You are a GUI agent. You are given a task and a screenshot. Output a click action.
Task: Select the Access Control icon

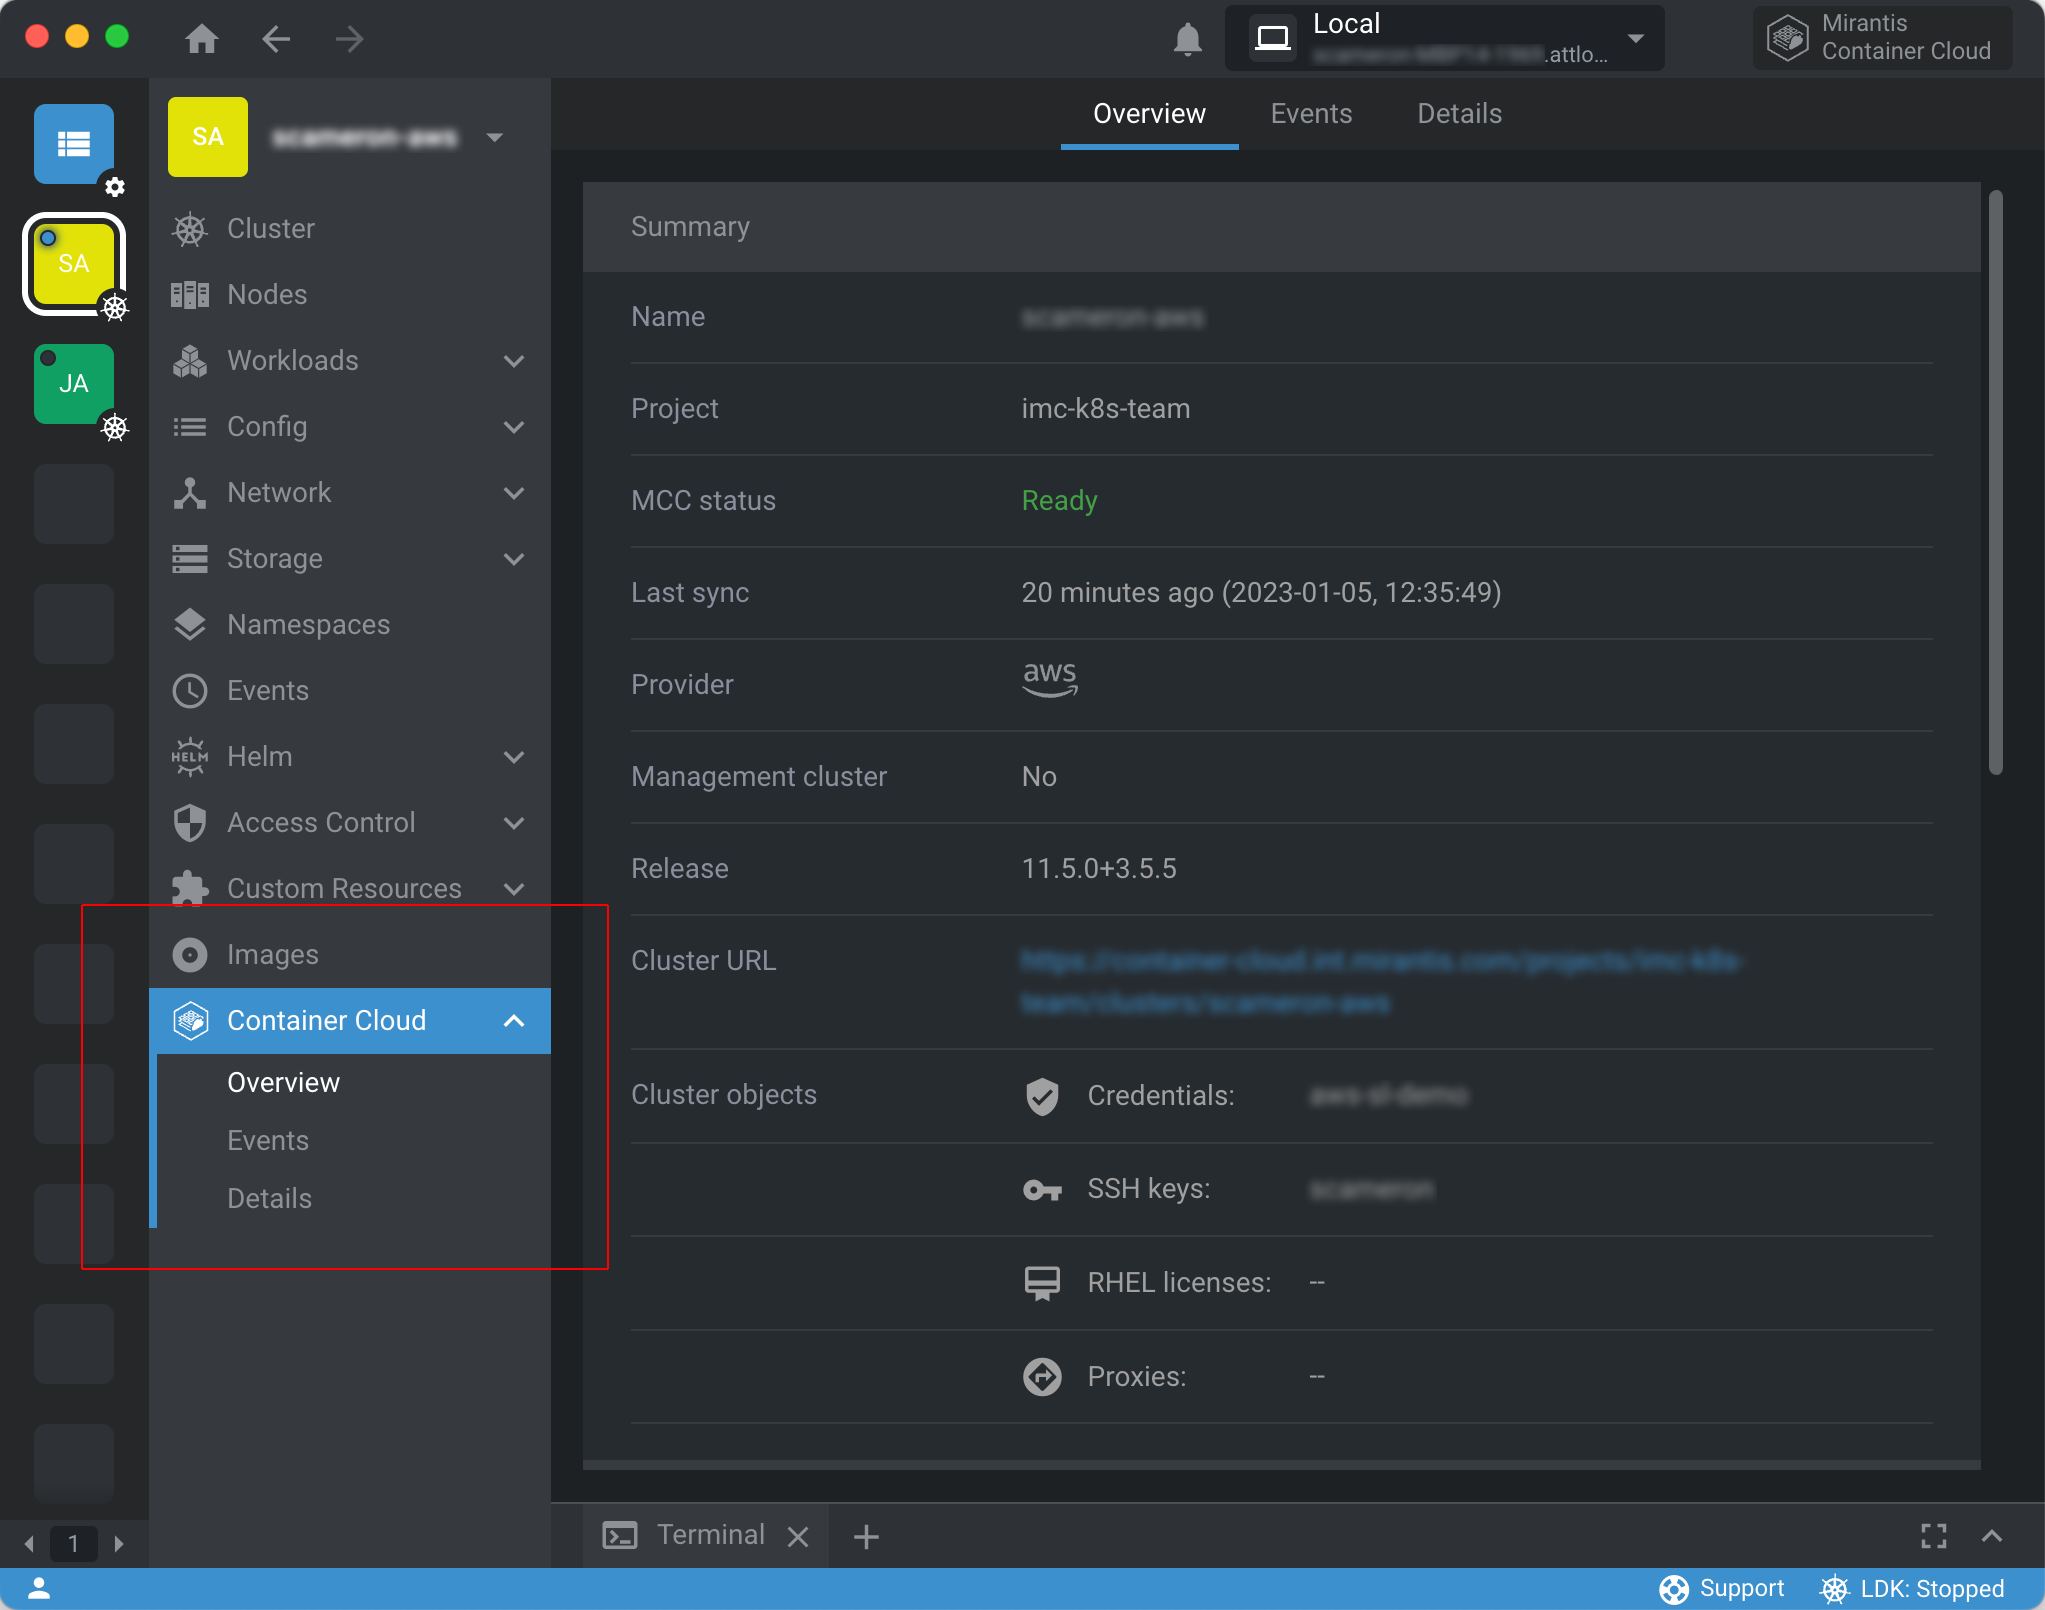point(188,822)
